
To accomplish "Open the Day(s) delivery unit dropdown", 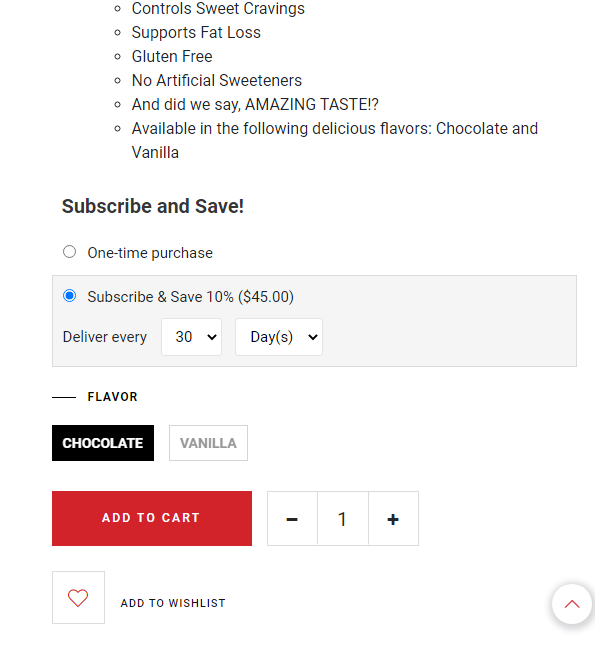I will (x=279, y=337).
